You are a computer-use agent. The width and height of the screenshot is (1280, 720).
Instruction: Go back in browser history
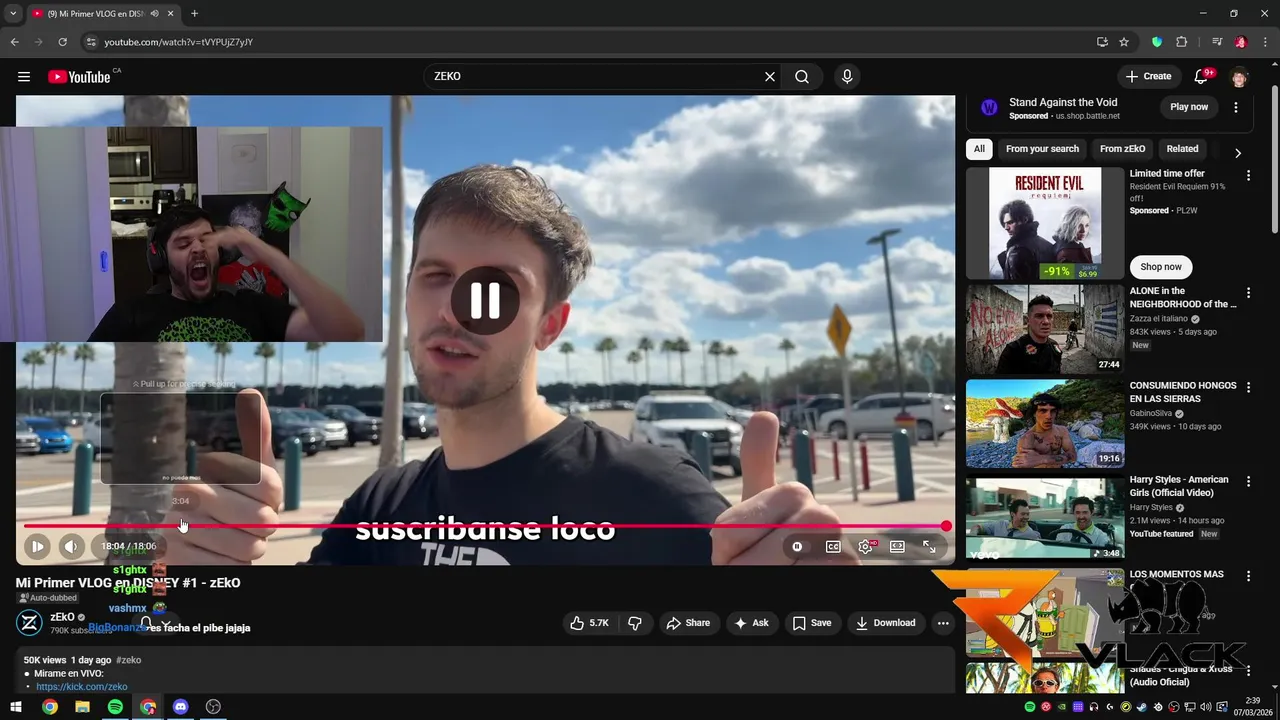click(x=14, y=42)
